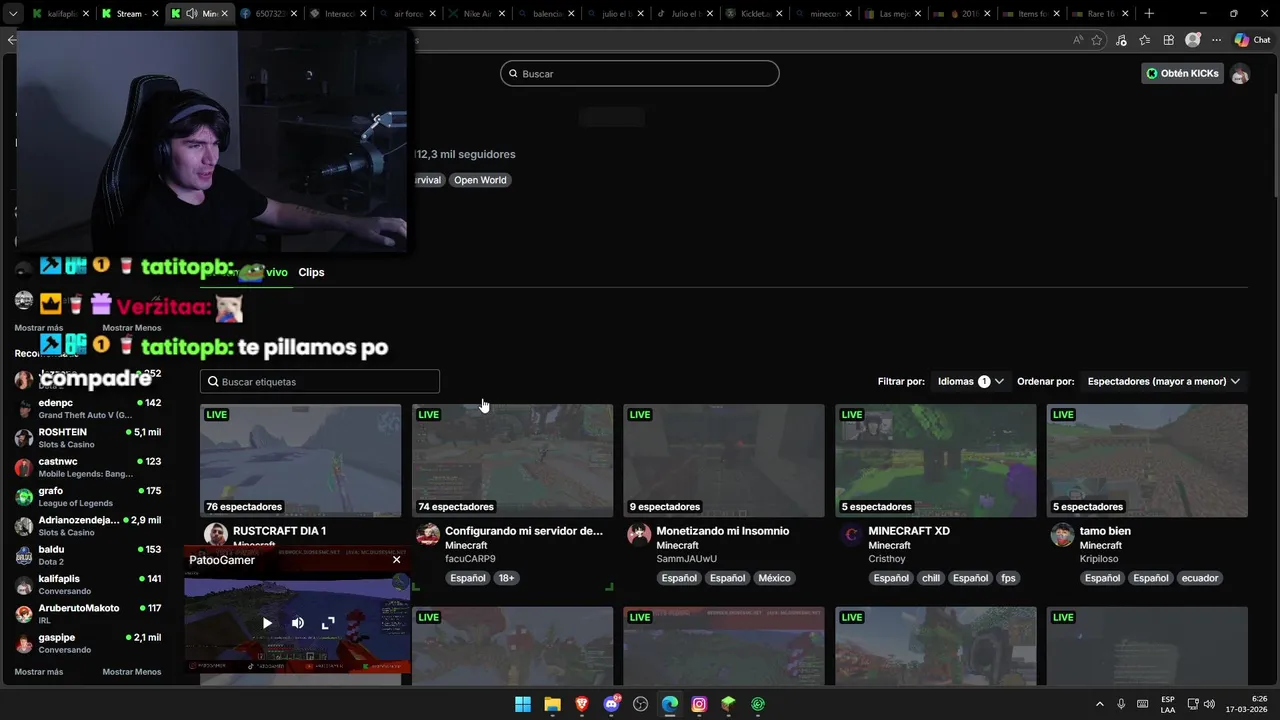The width and height of the screenshot is (1280, 720).
Task: Switch to the Clips tab
Action: 311,272
